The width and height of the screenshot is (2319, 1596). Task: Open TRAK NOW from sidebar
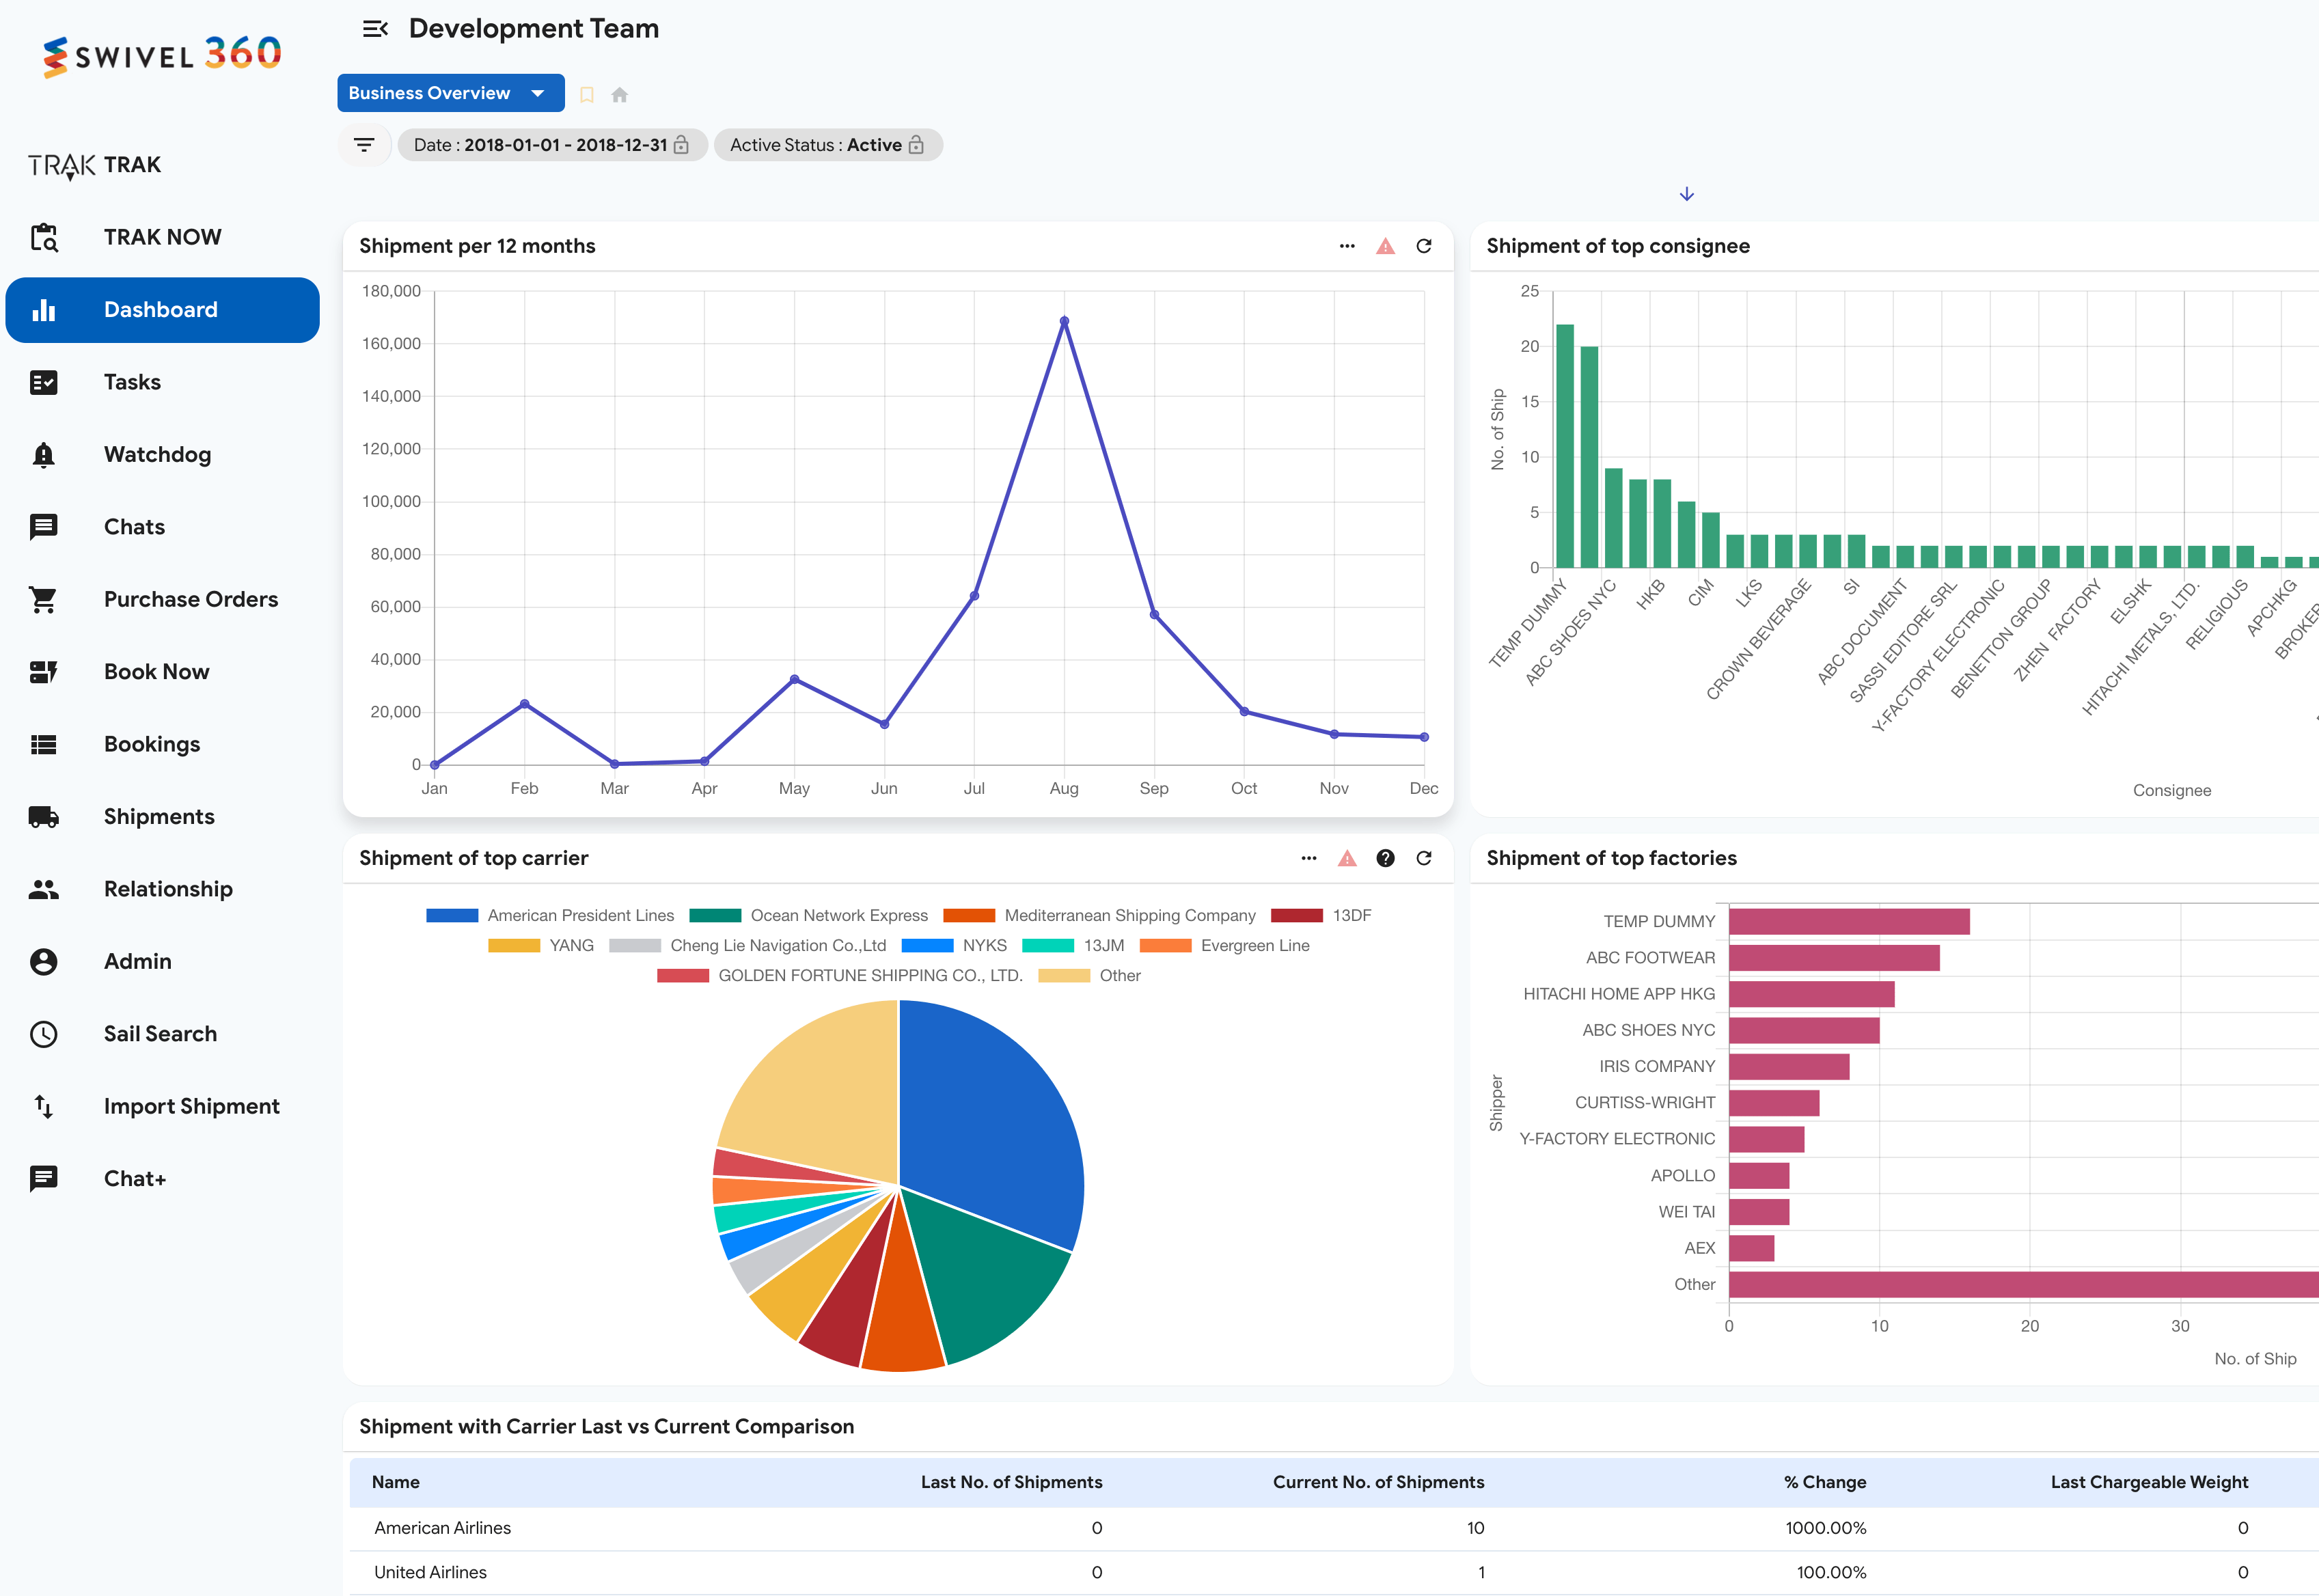[x=162, y=237]
